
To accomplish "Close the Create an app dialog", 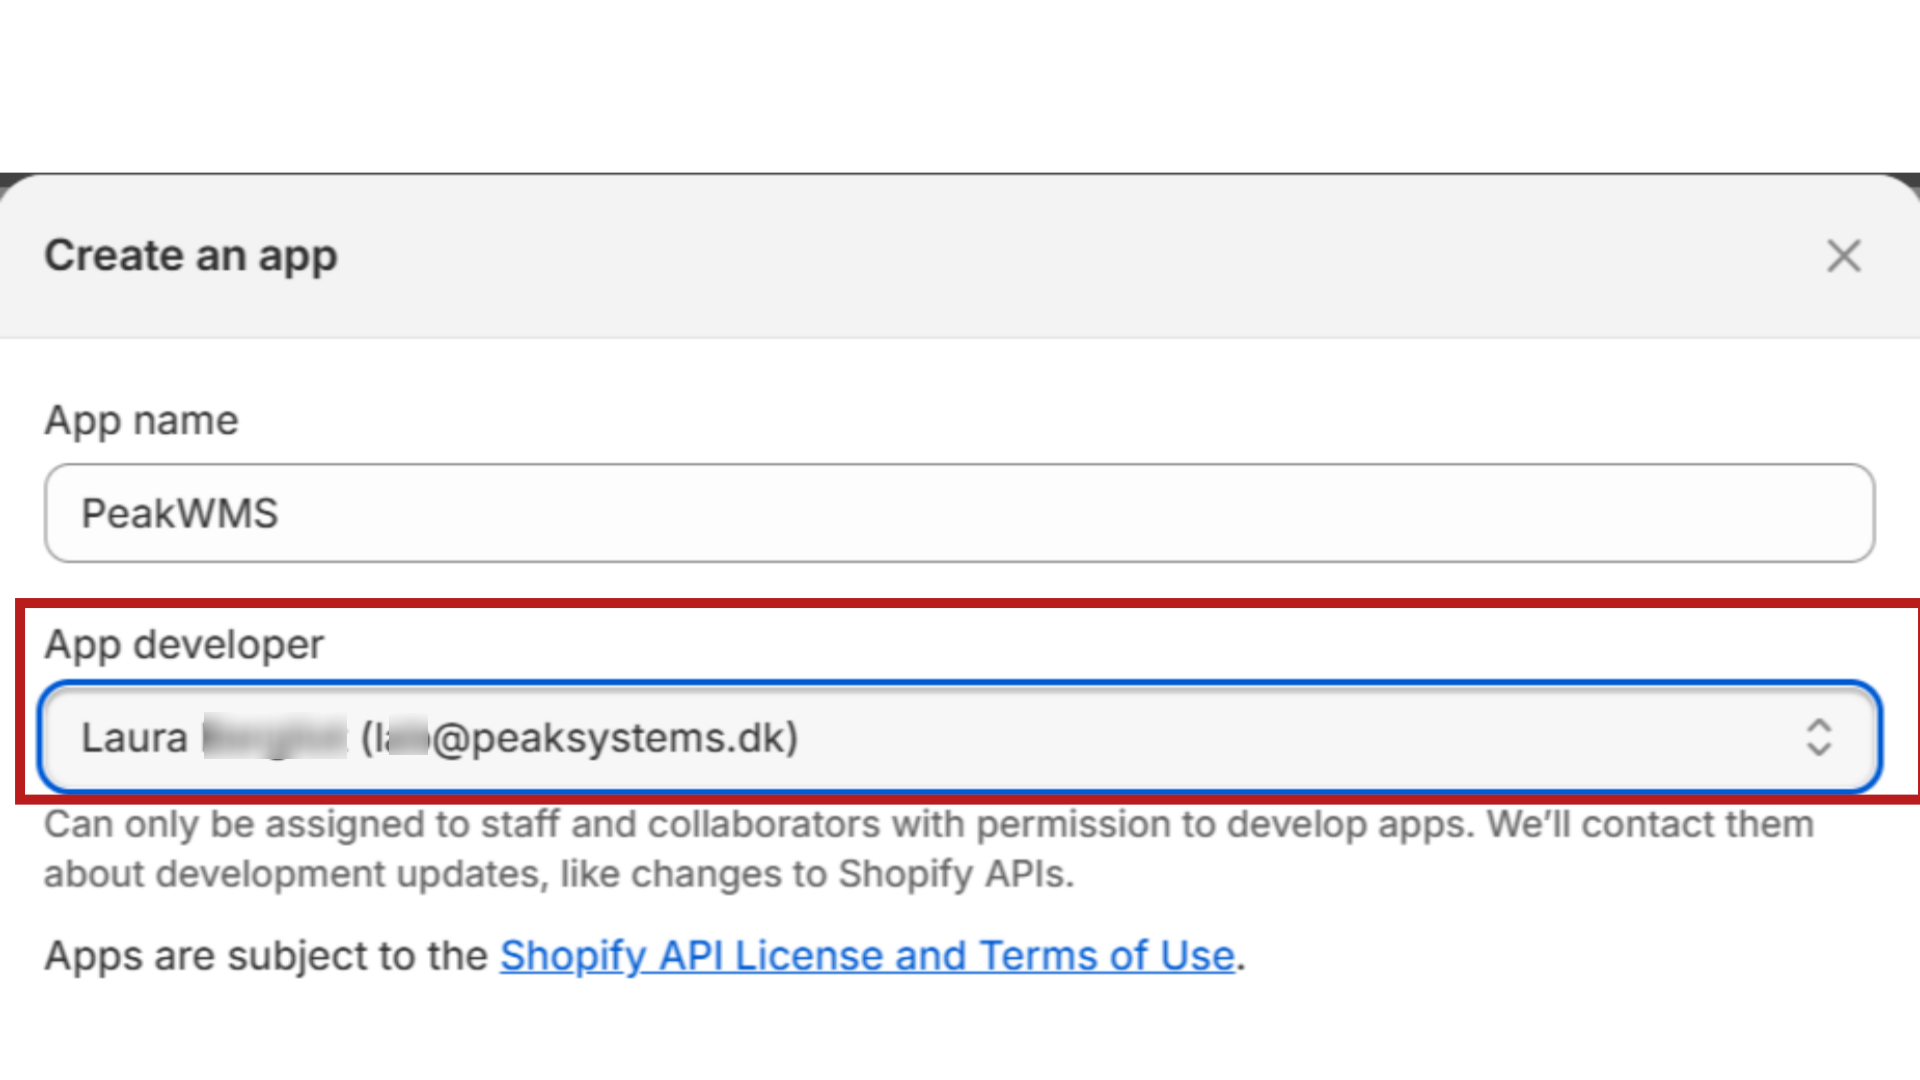I will click(1843, 256).
